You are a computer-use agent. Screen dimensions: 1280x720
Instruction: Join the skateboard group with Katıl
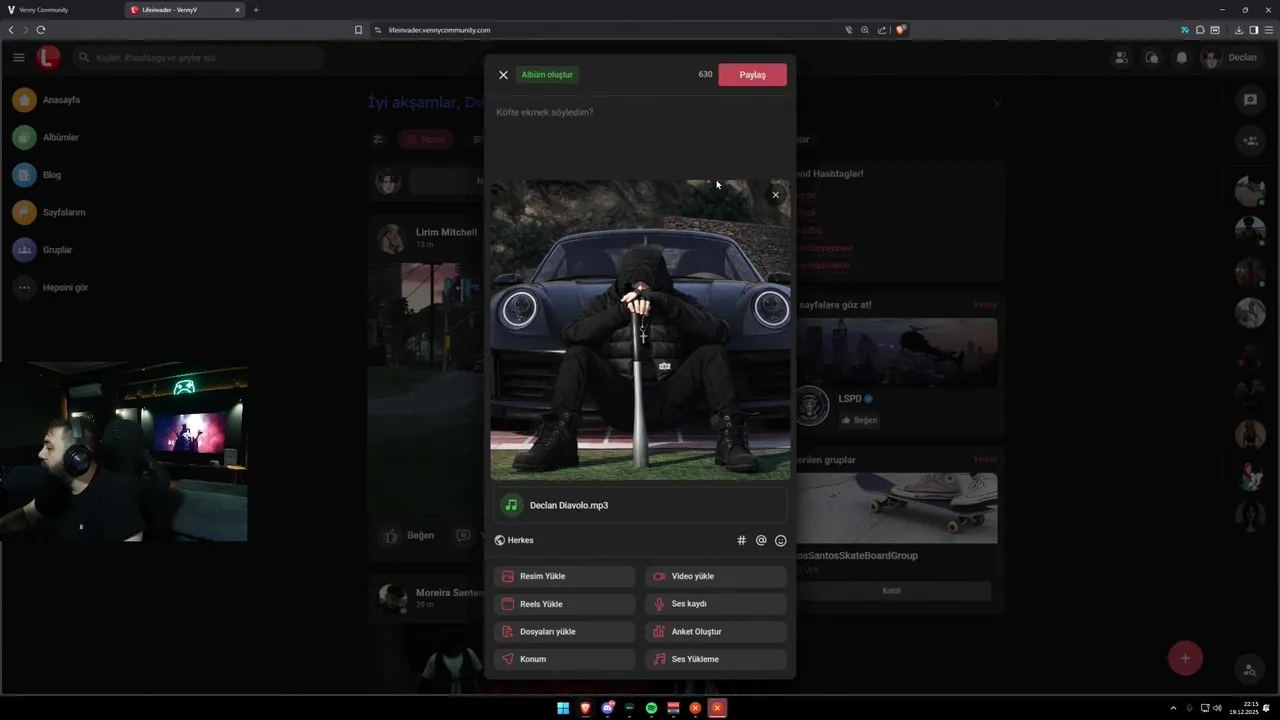point(891,591)
